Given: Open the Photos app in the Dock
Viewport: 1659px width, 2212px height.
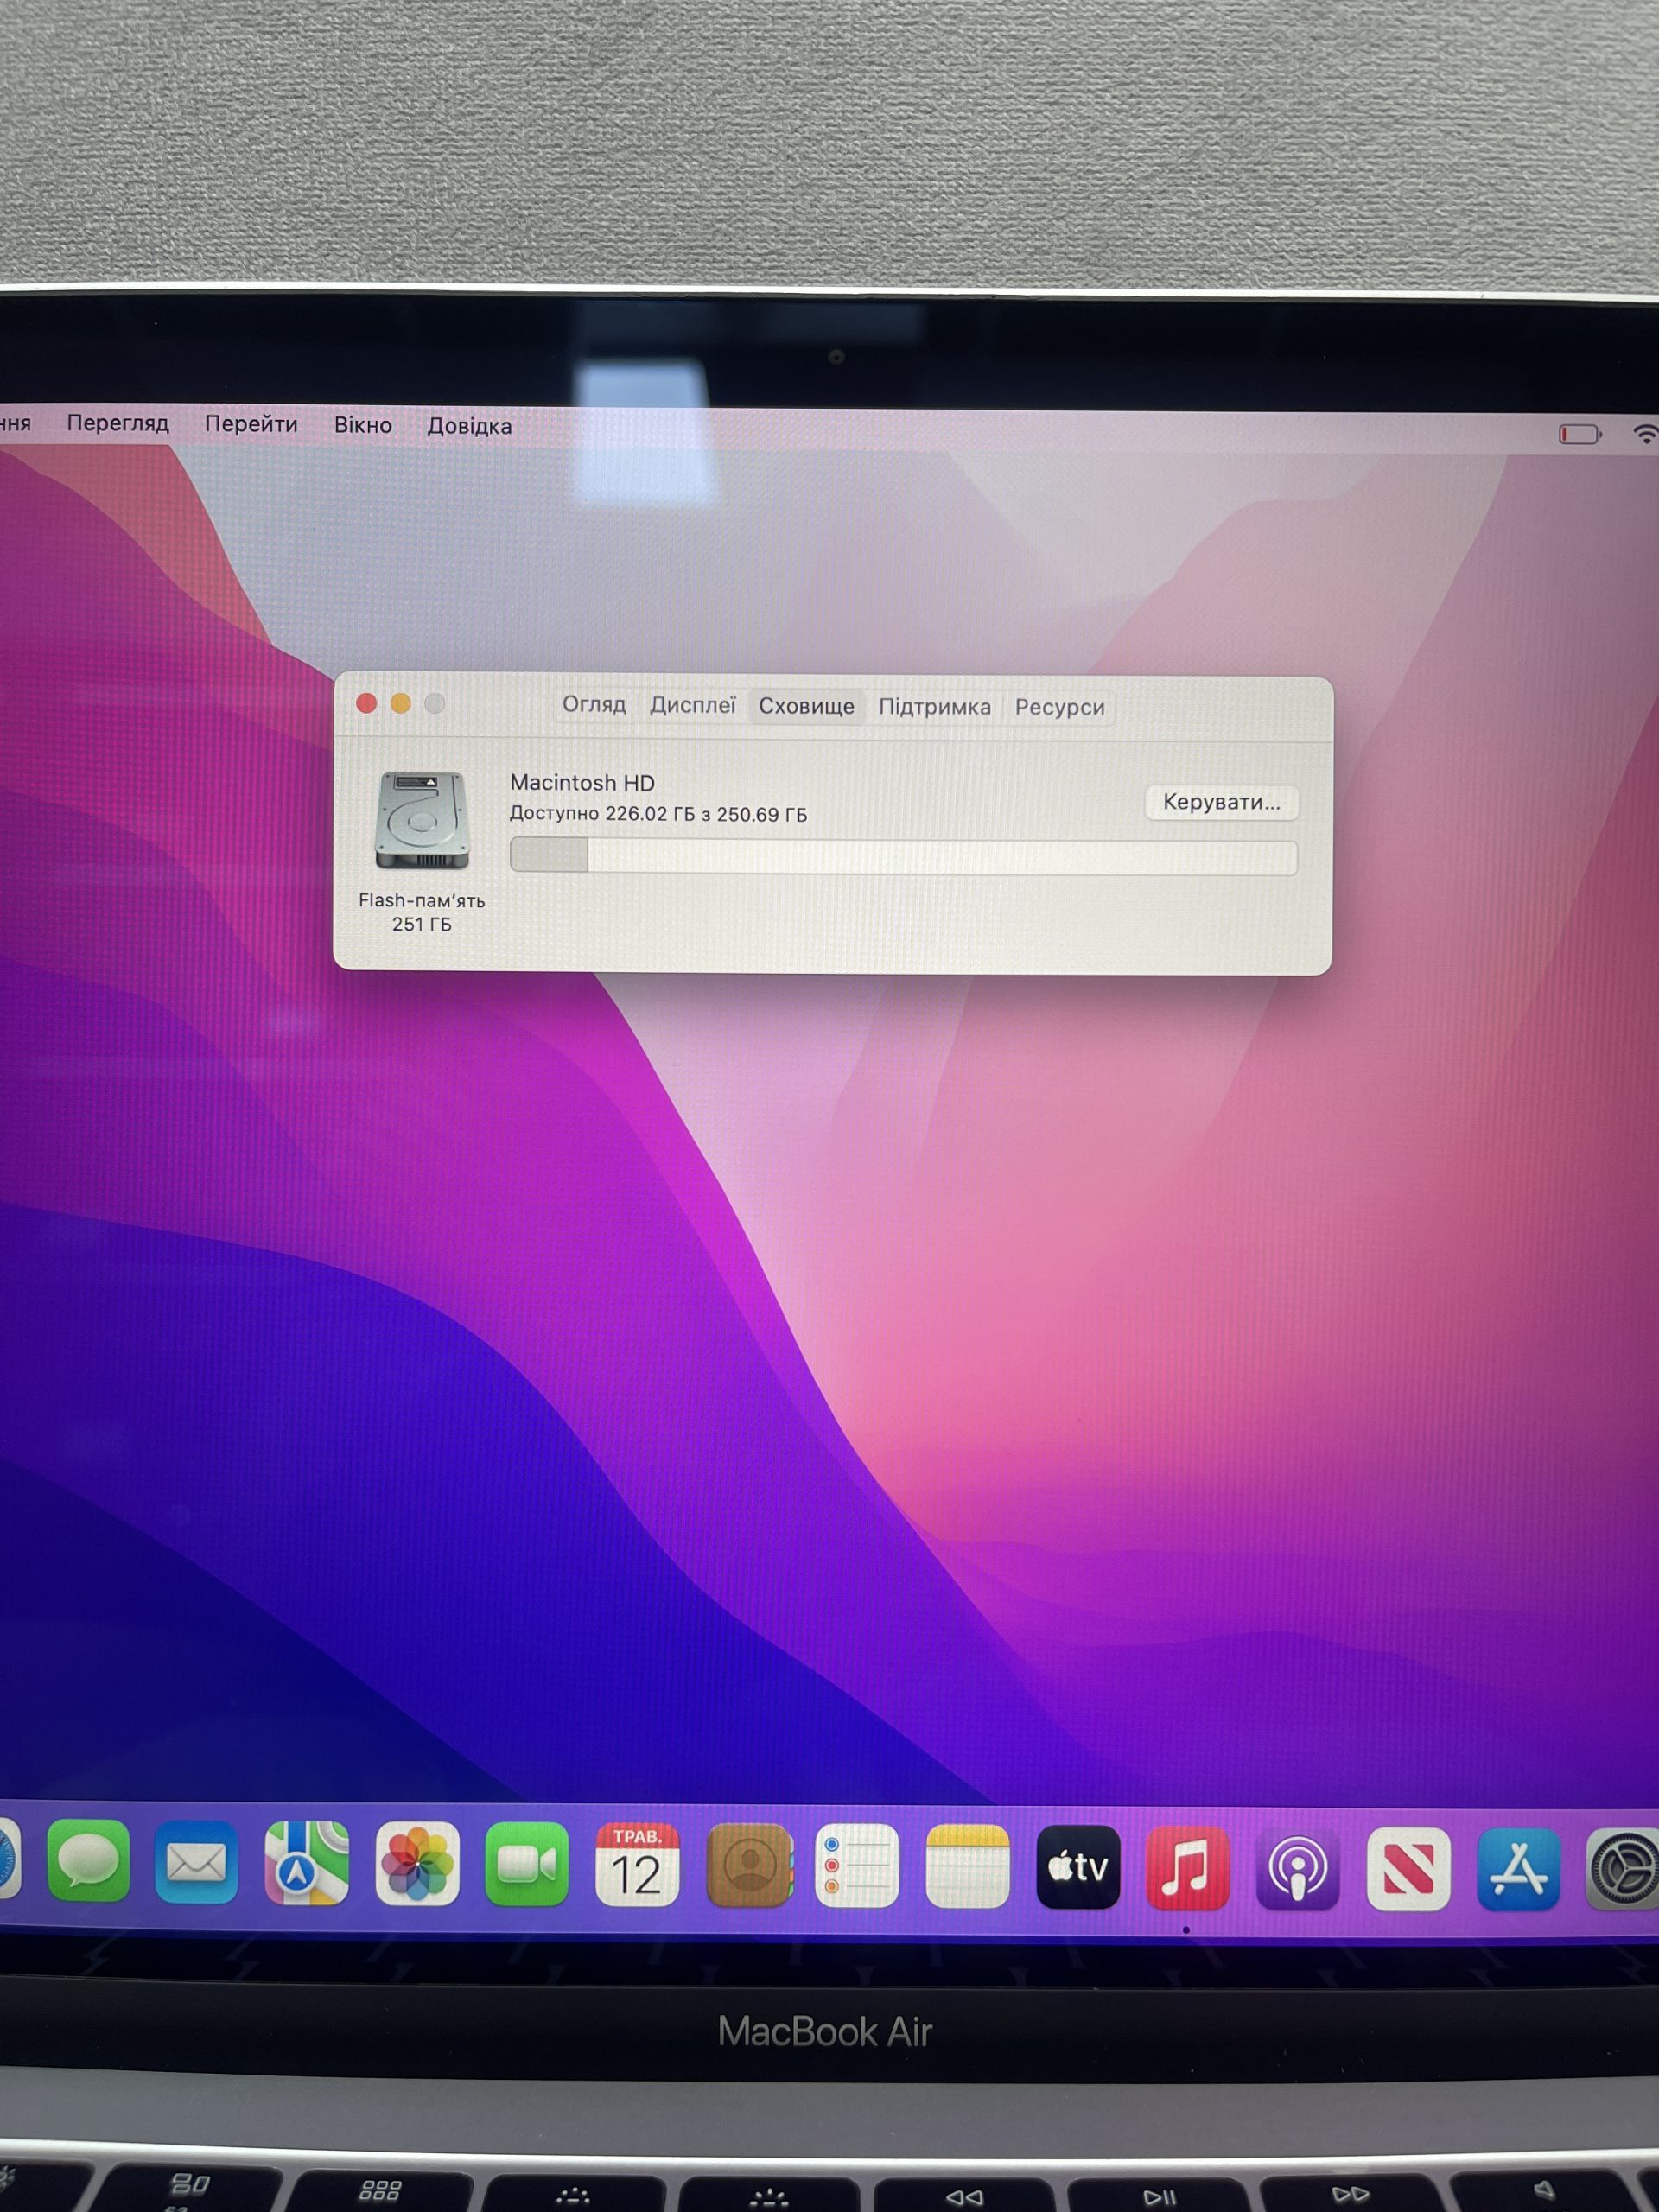Looking at the screenshot, I should coord(417,1864).
